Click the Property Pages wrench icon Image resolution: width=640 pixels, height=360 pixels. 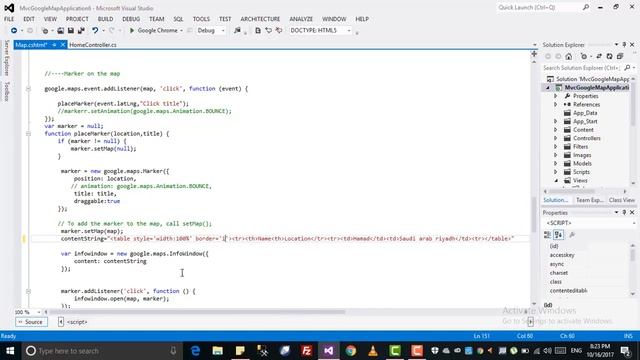click(x=572, y=235)
